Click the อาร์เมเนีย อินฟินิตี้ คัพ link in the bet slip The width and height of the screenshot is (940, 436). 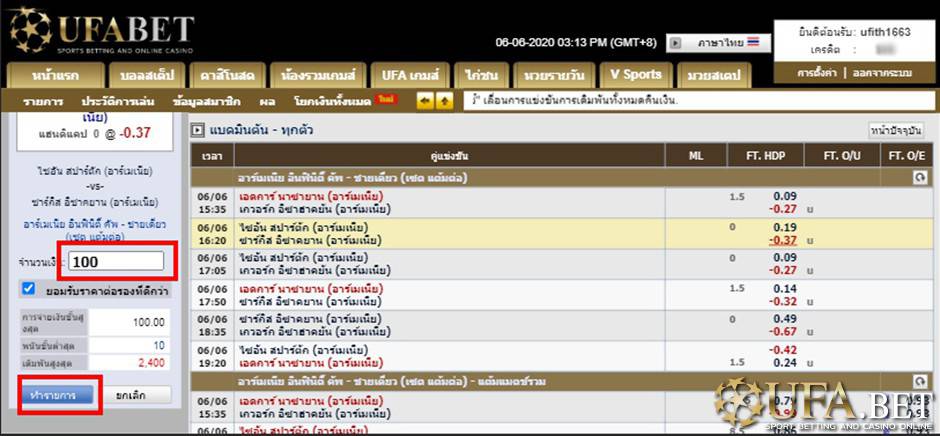tap(95, 230)
